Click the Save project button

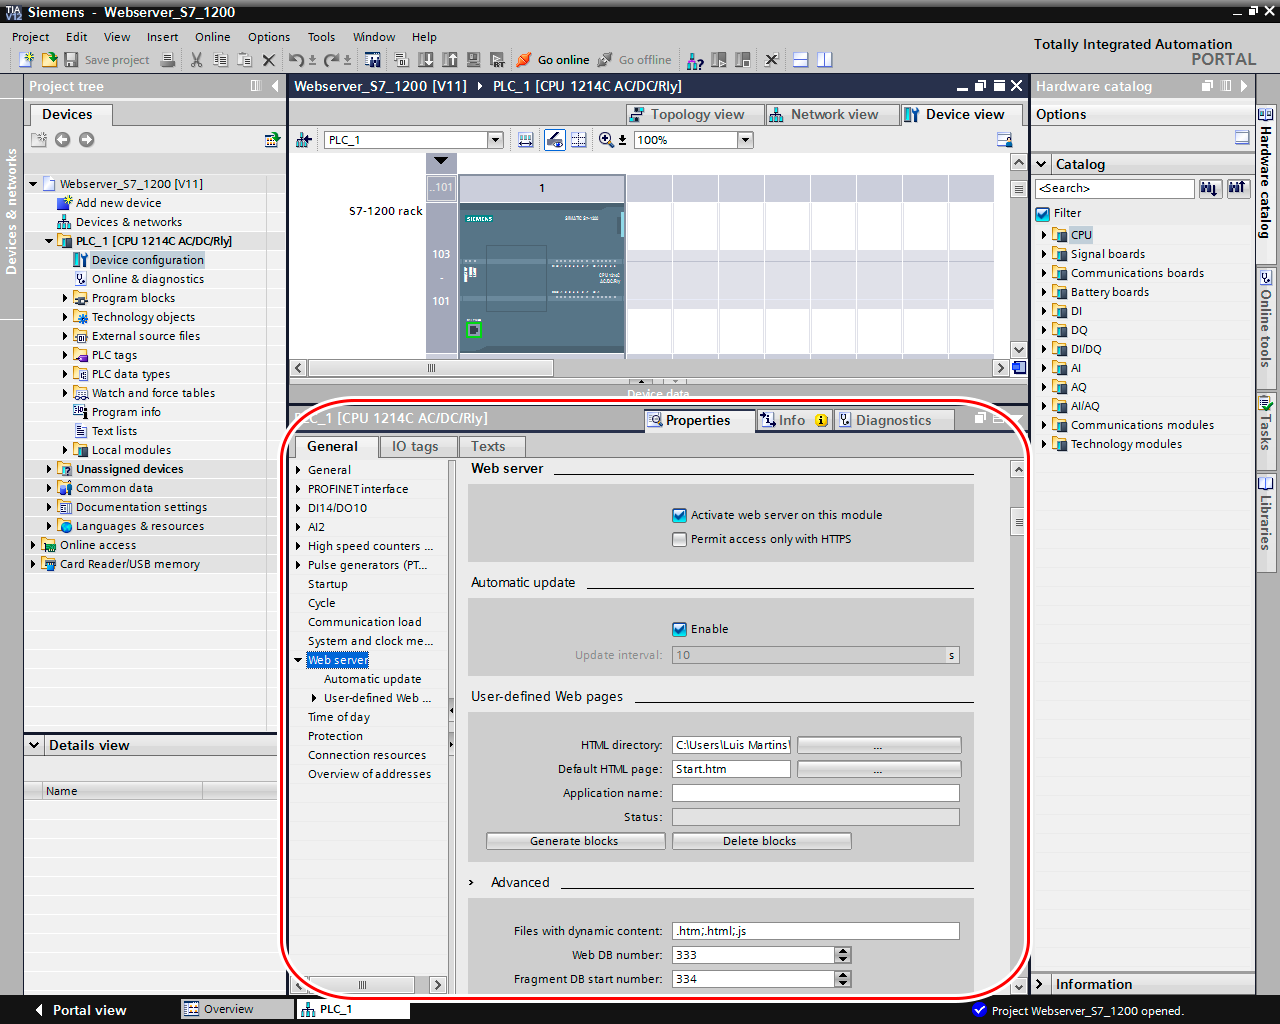tap(106, 60)
